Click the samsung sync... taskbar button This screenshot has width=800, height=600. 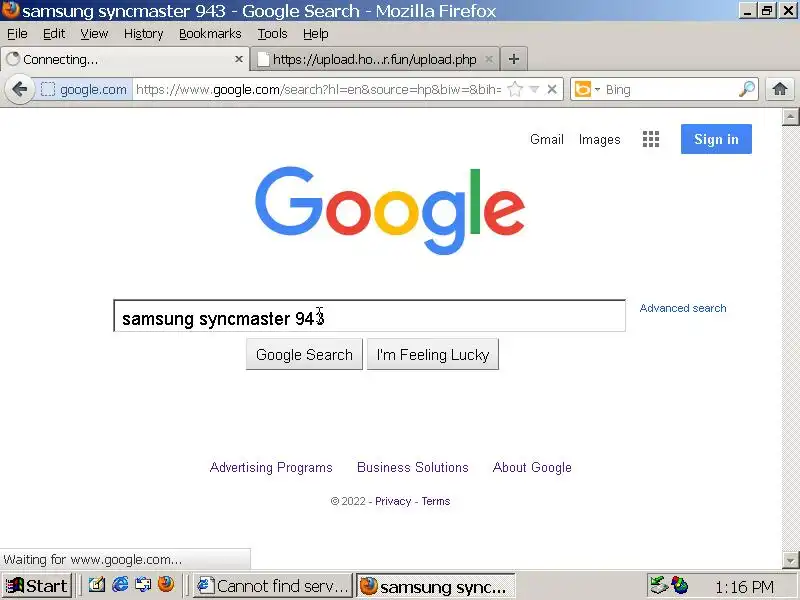pos(435,586)
